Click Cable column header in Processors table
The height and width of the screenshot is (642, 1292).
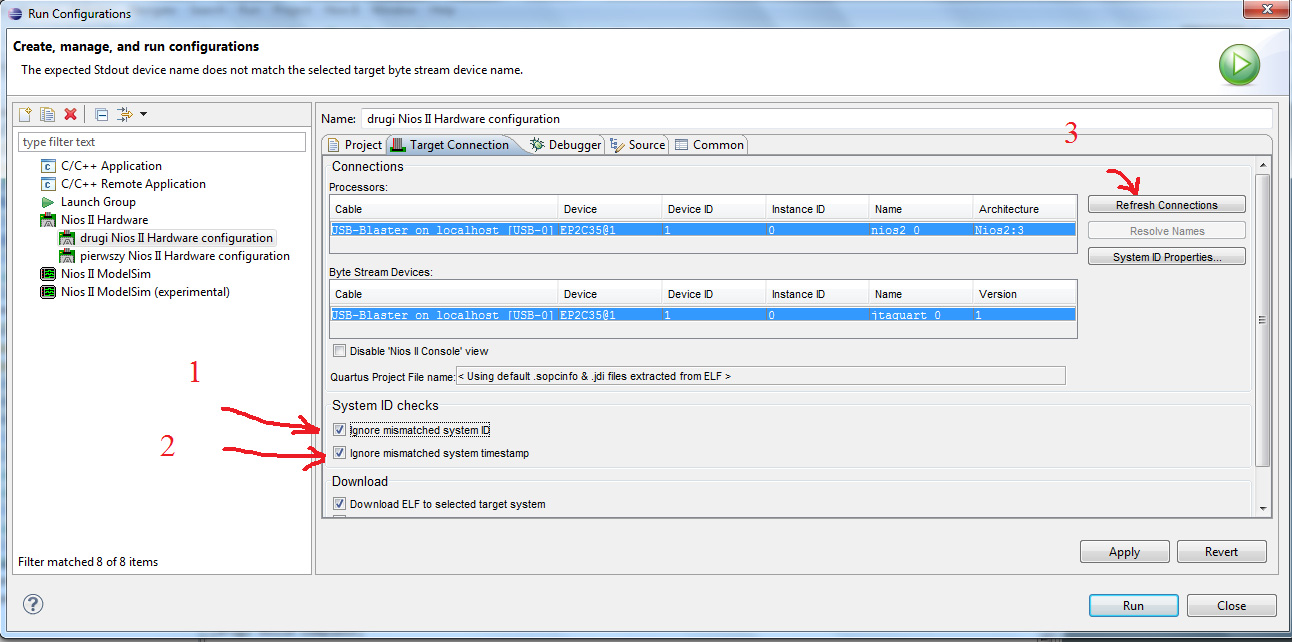444,209
